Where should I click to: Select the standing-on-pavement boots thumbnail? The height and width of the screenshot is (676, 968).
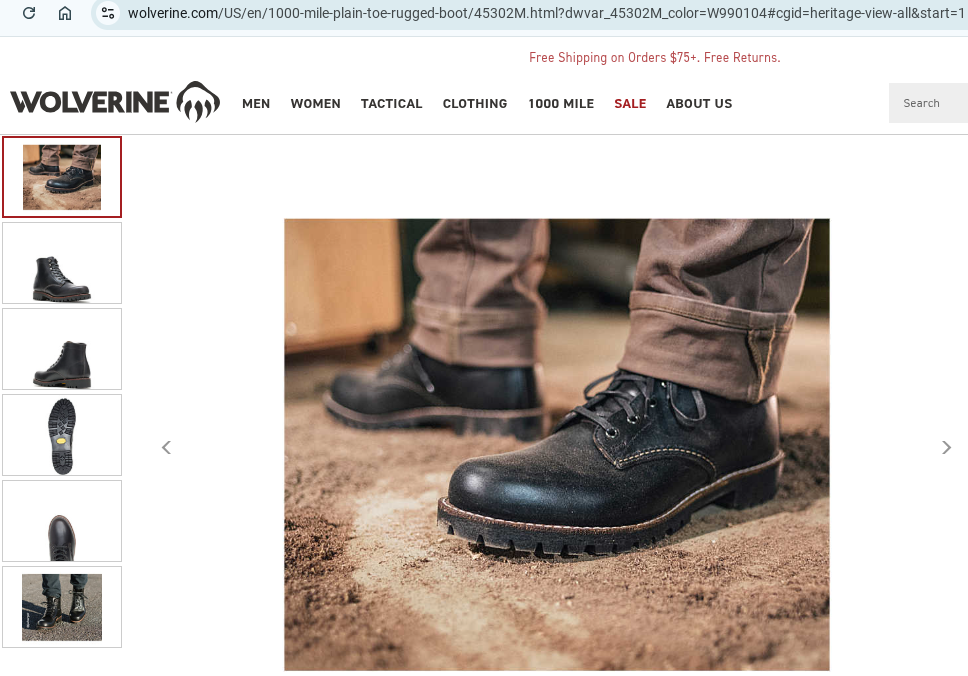62,607
